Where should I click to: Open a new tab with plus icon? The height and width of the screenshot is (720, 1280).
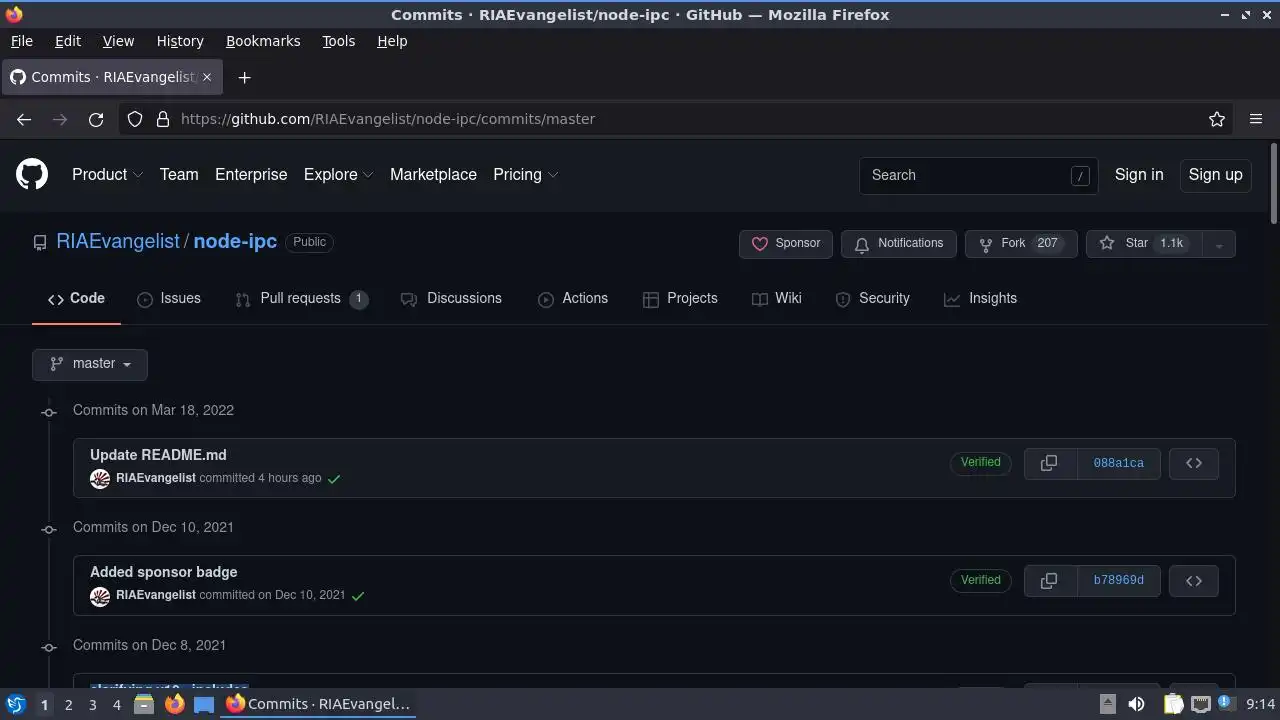point(244,77)
